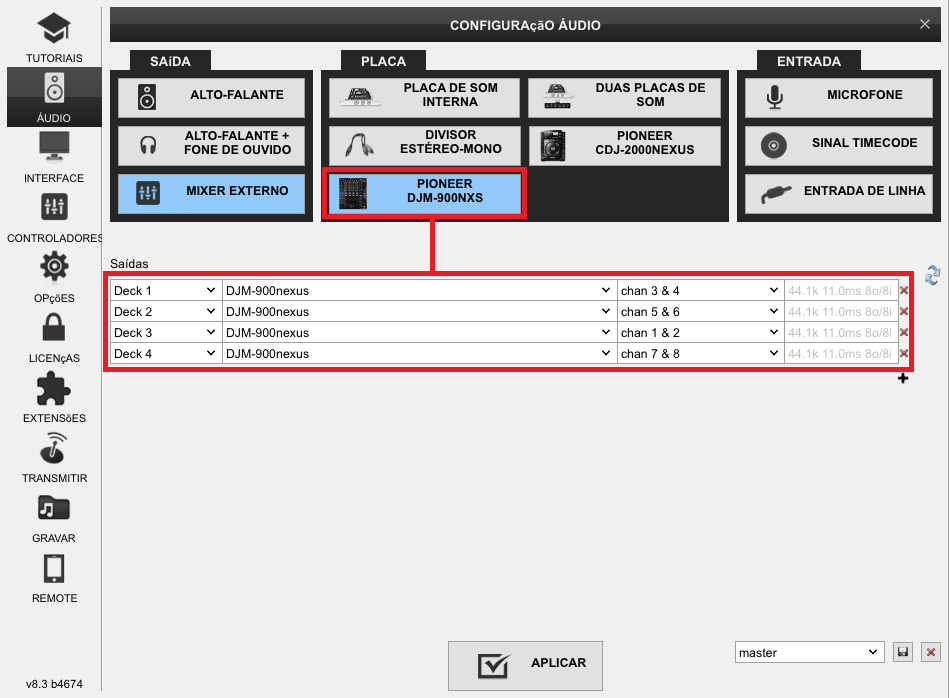949x698 pixels.
Task: Open the Opções gear settings
Action: coord(54,277)
